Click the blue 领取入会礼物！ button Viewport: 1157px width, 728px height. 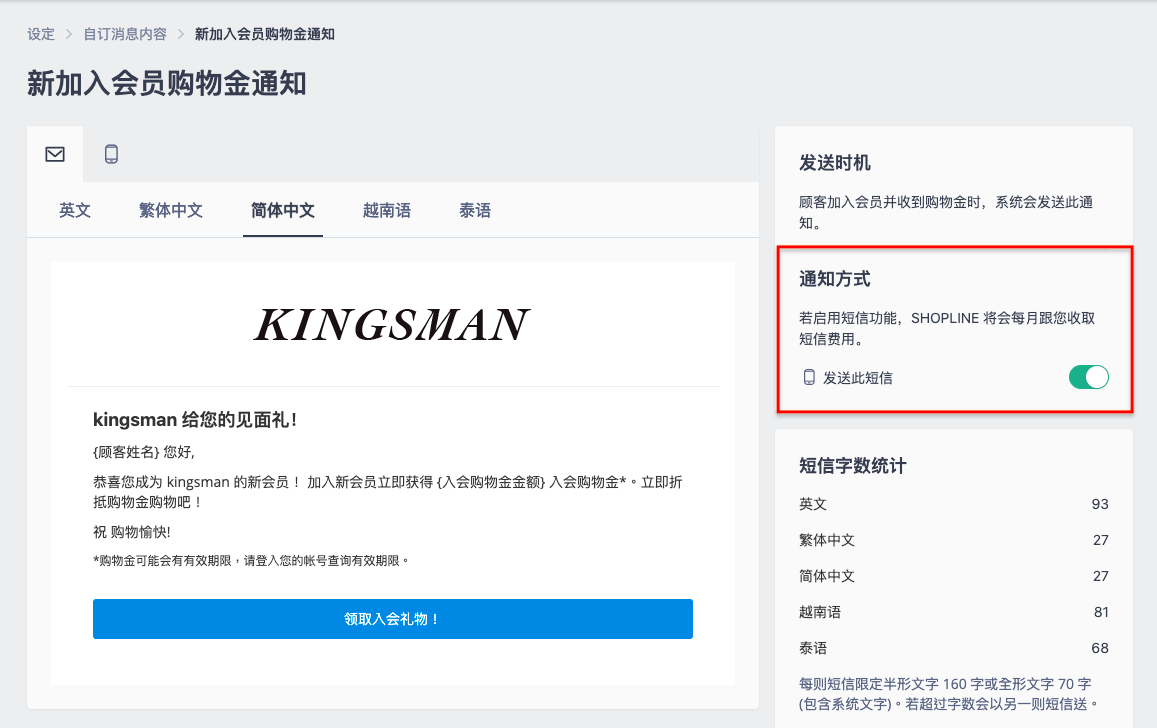click(x=393, y=619)
